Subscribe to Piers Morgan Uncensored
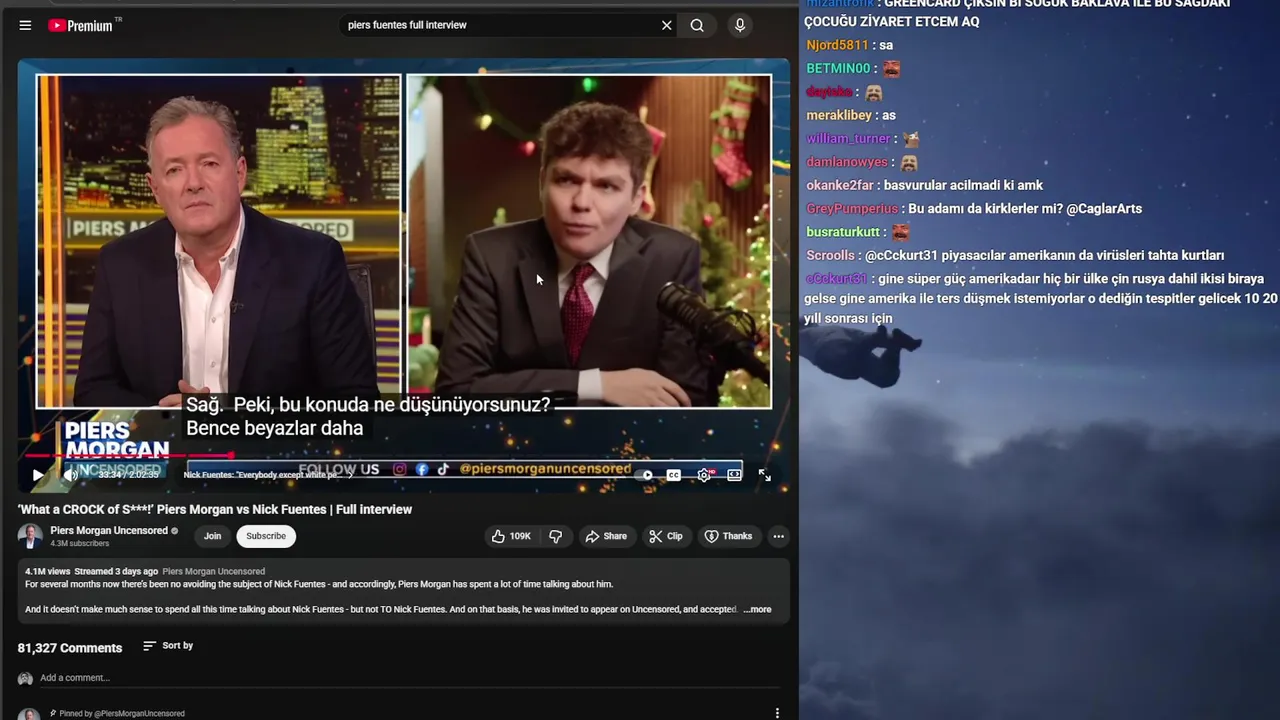Viewport: 1280px width, 720px height. 266,536
